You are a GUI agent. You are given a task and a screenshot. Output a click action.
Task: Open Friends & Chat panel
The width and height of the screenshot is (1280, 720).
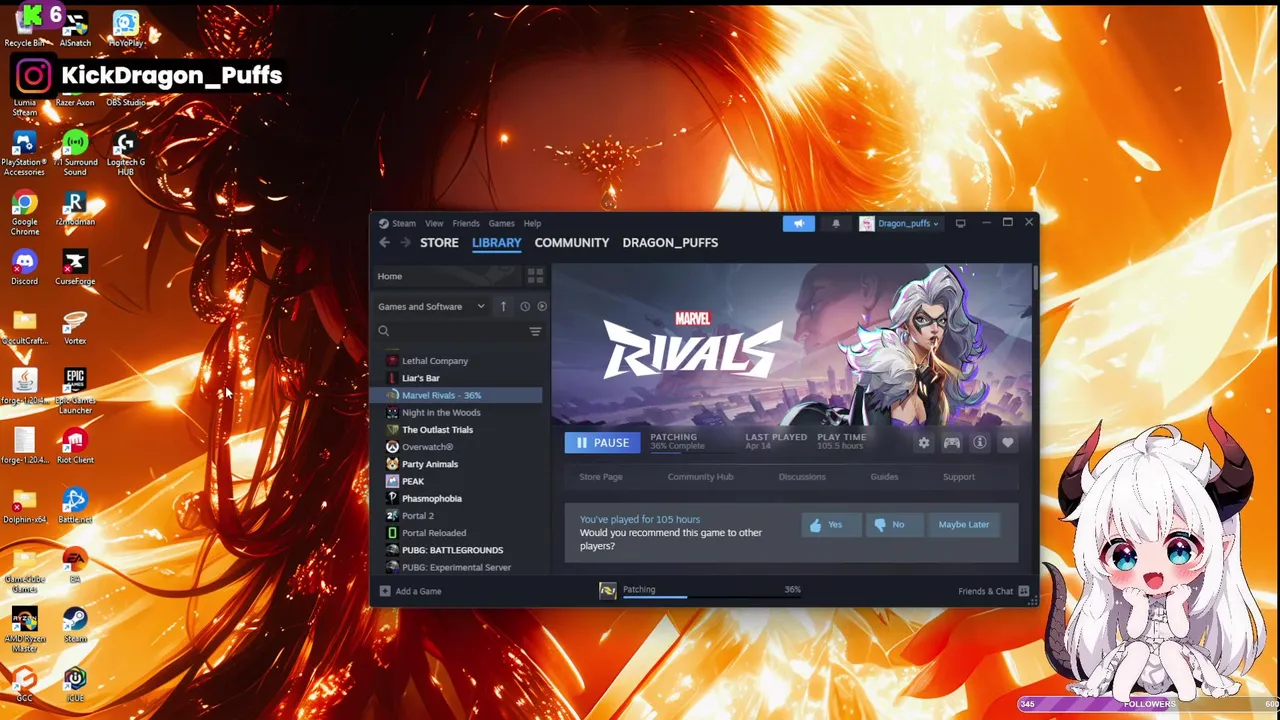(x=994, y=591)
